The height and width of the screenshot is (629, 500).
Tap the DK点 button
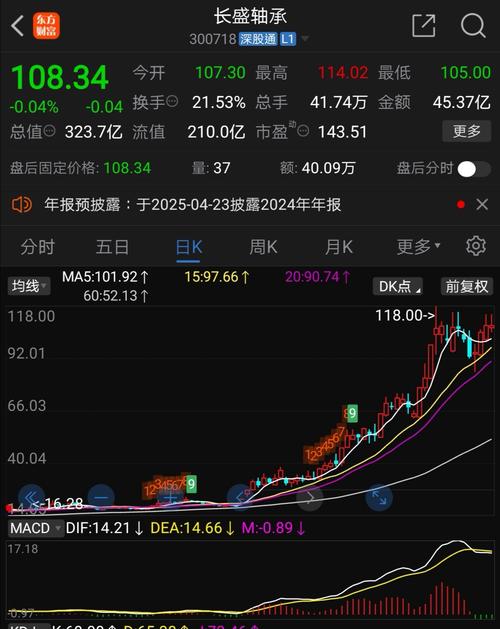(x=398, y=286)
